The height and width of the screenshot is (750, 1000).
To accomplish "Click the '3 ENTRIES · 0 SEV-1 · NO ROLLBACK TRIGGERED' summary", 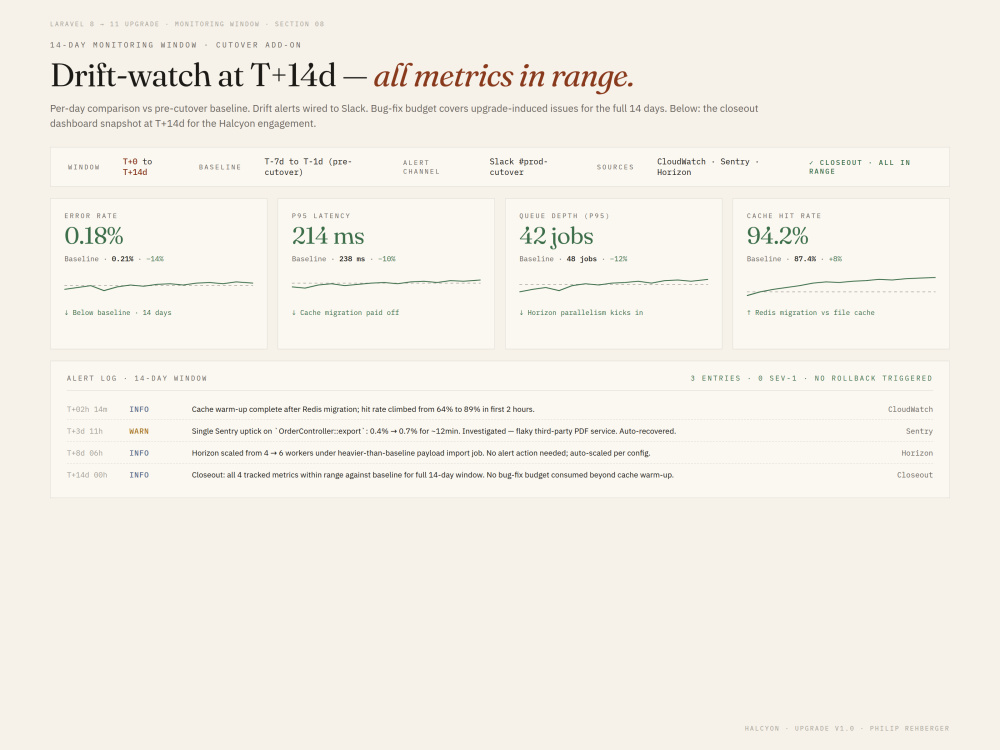I will pos(811,378).
